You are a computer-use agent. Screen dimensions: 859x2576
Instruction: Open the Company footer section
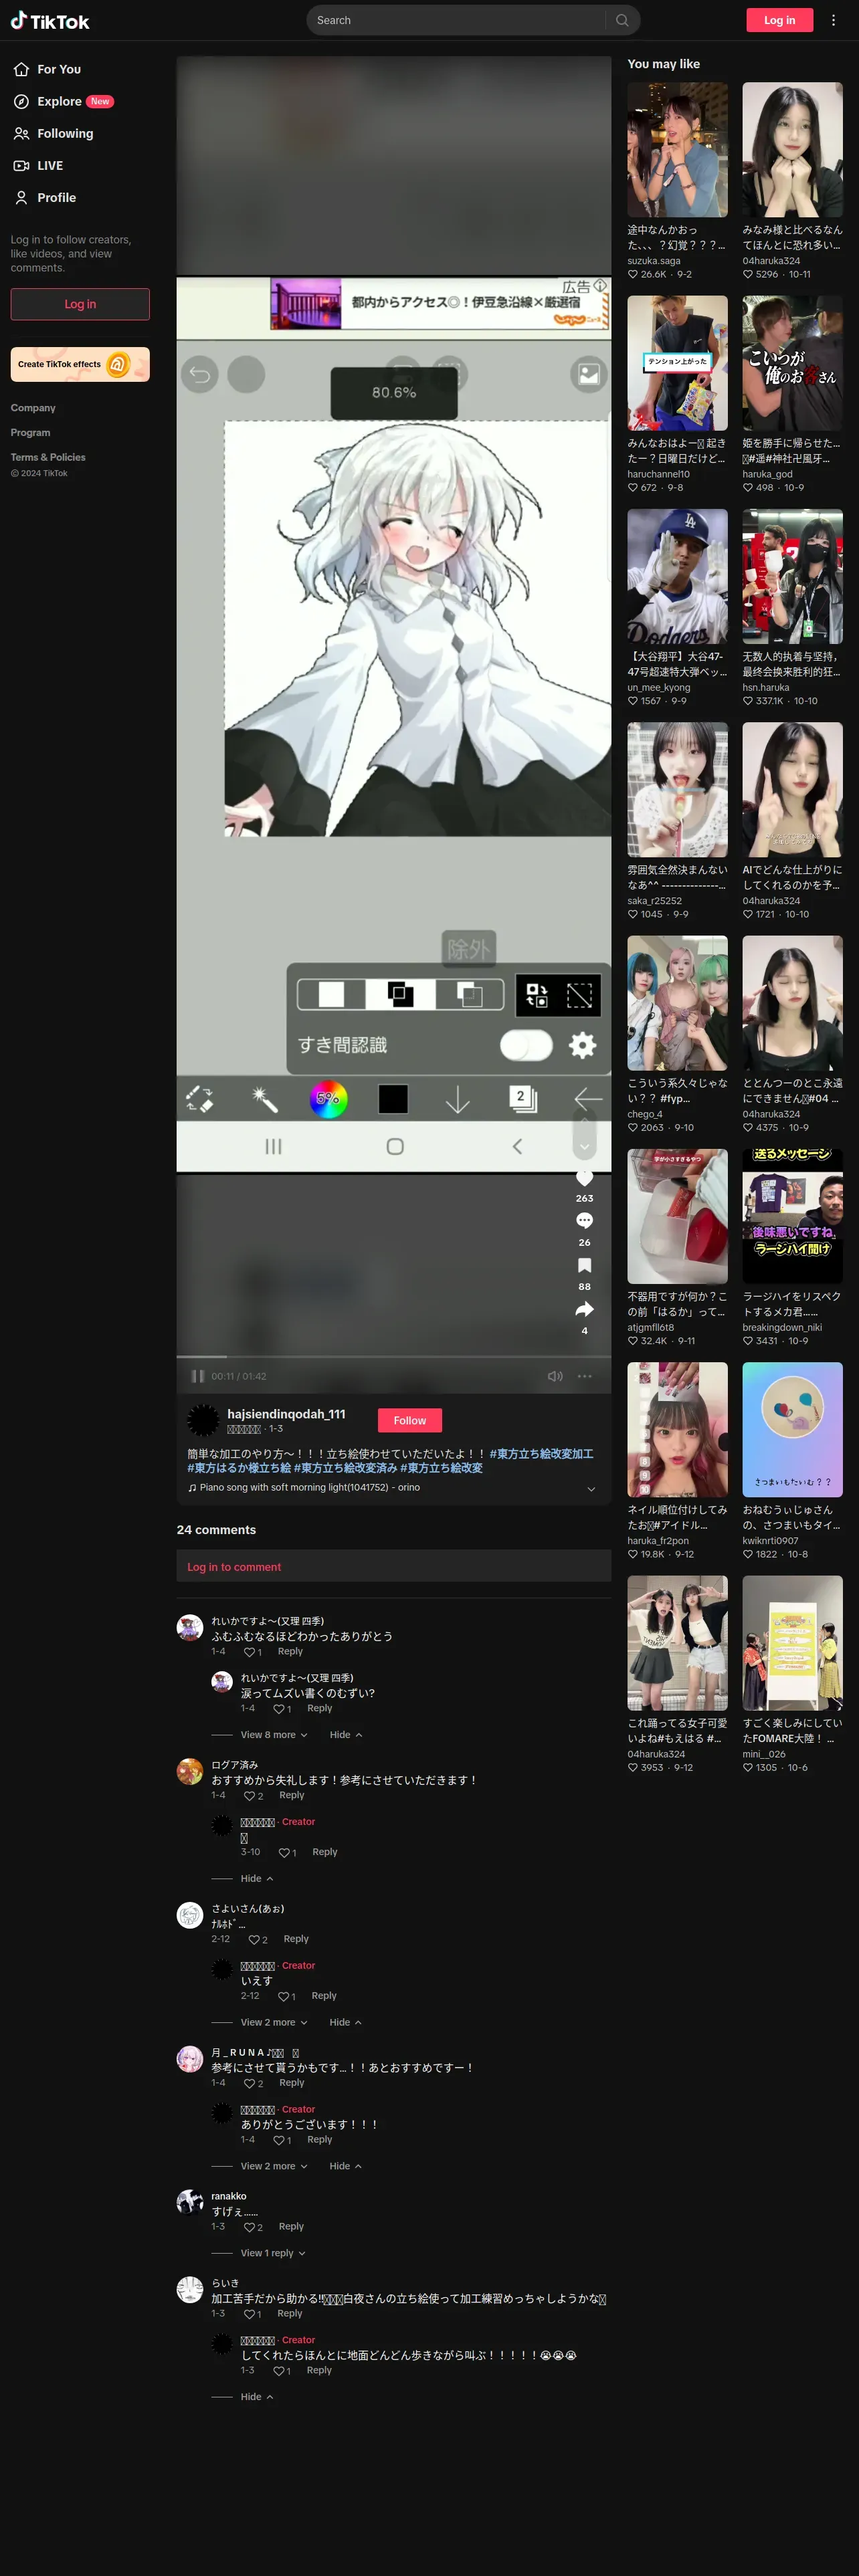[x=33, y=408]
